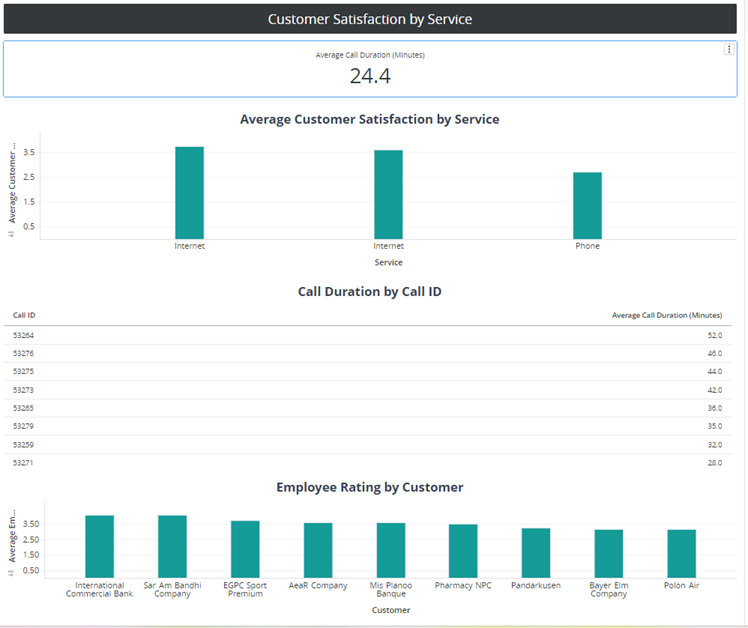748x628 pixels.
Task: Select the leftmost Internet bar in the satisfaction chart
Action: pyautogui.click(x=189, y=192)
